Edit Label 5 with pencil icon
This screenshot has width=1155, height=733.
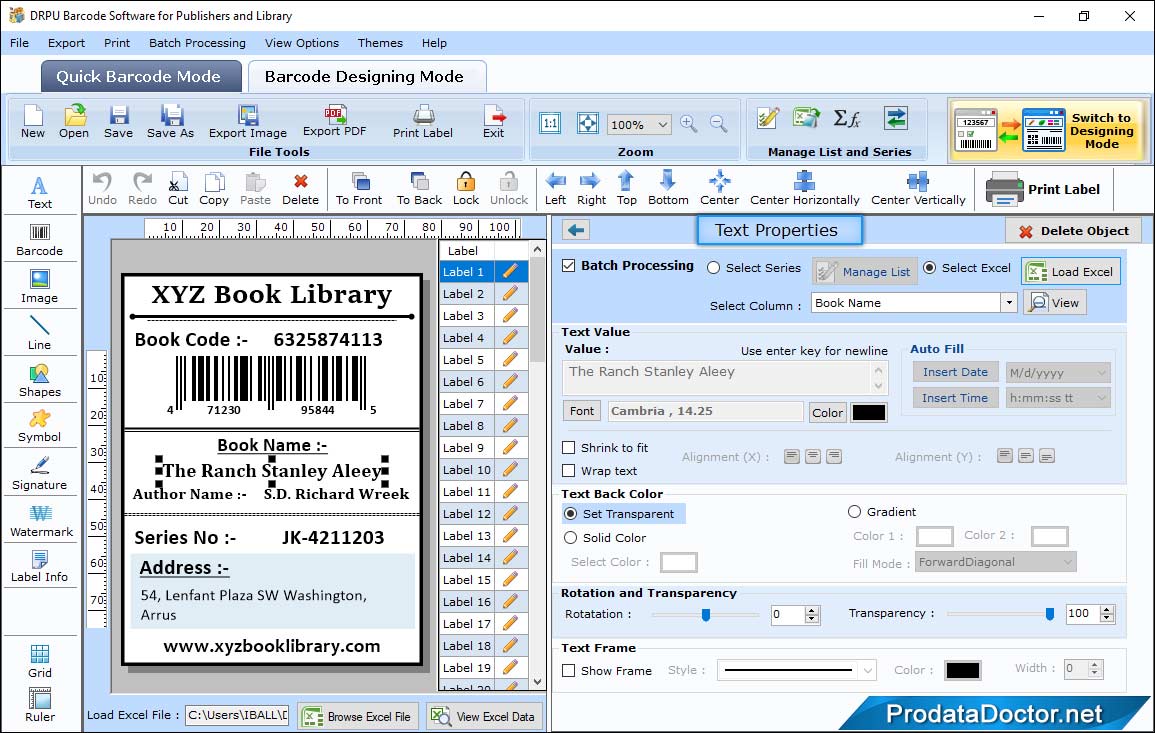pyautogui.click(x=510, y=360)
